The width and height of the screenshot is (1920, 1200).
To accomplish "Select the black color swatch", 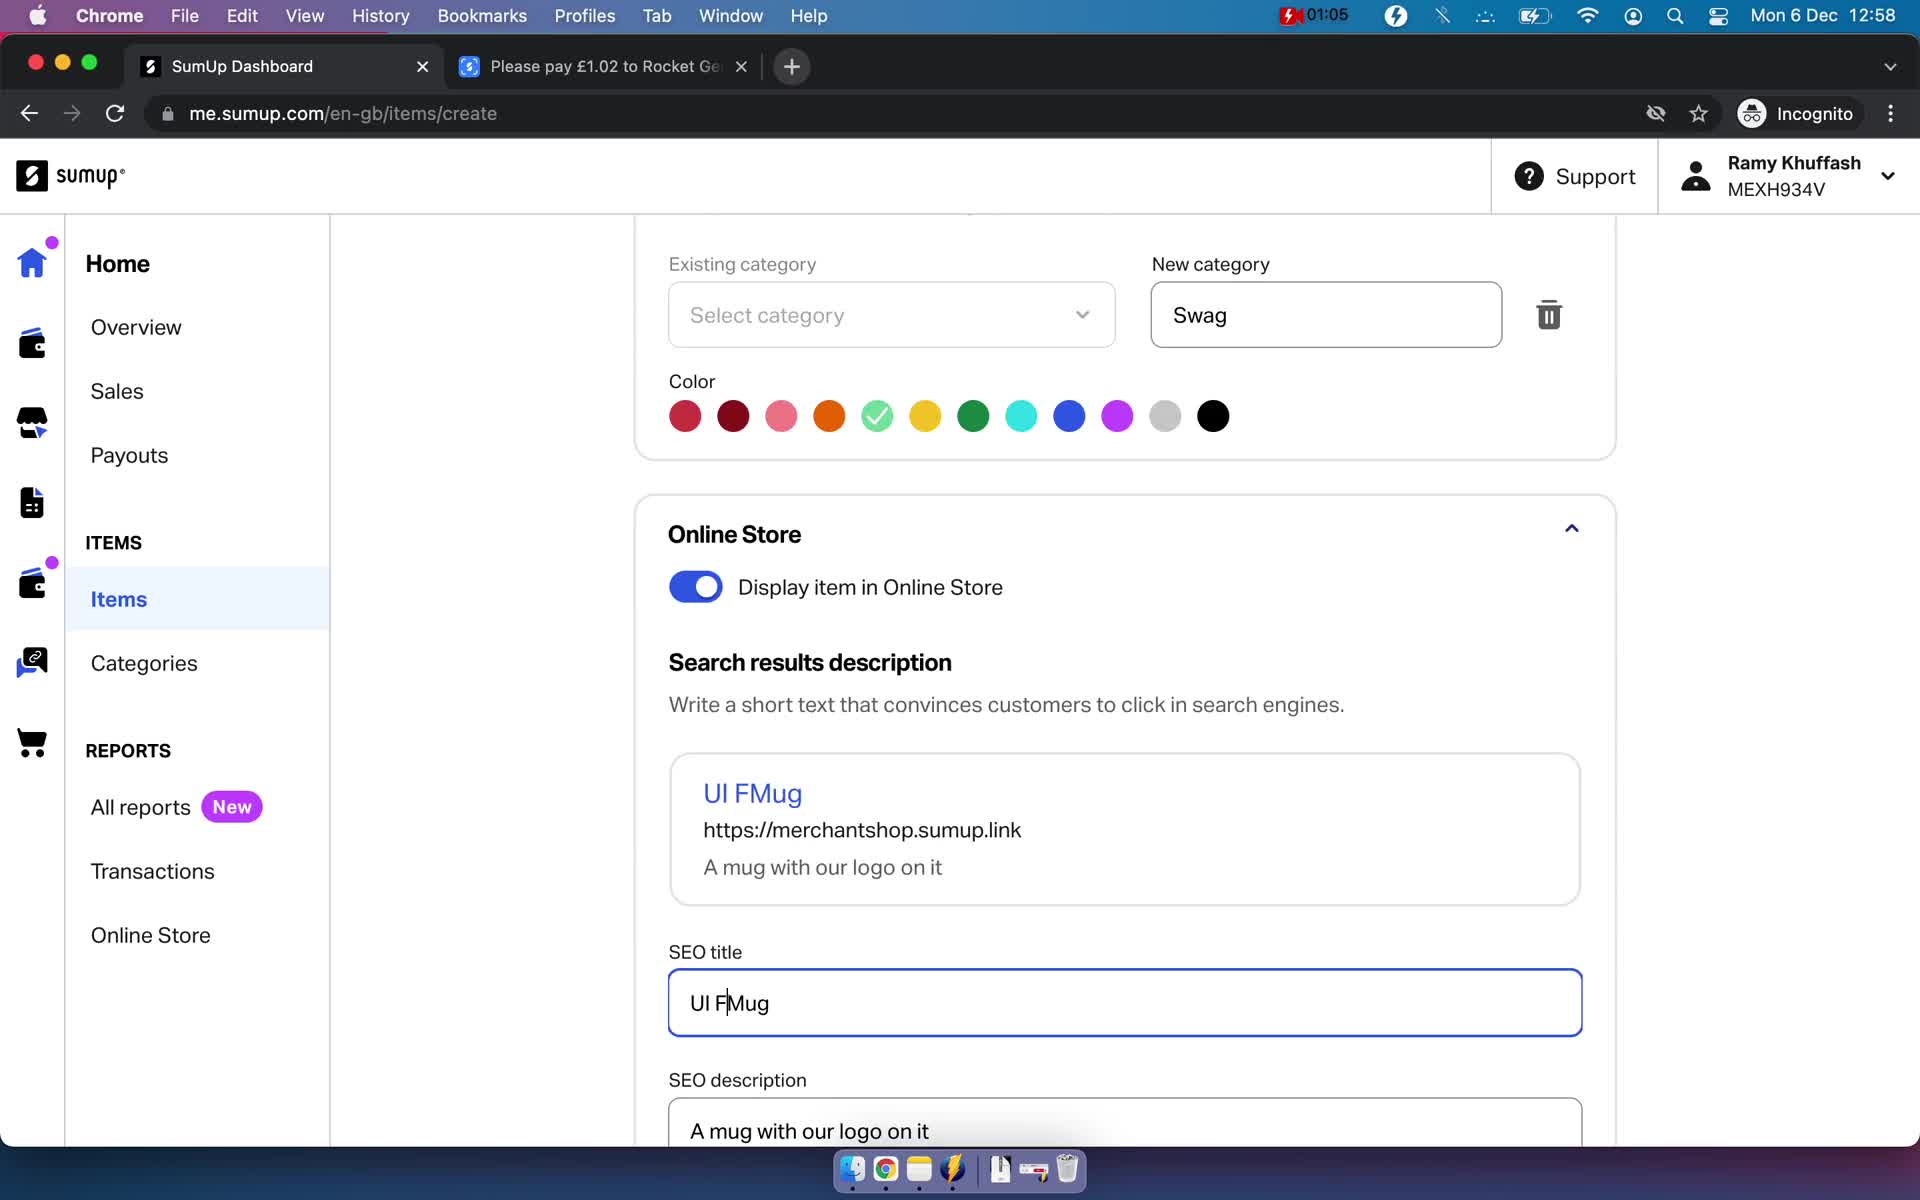I will click(x=1212, y=415).
